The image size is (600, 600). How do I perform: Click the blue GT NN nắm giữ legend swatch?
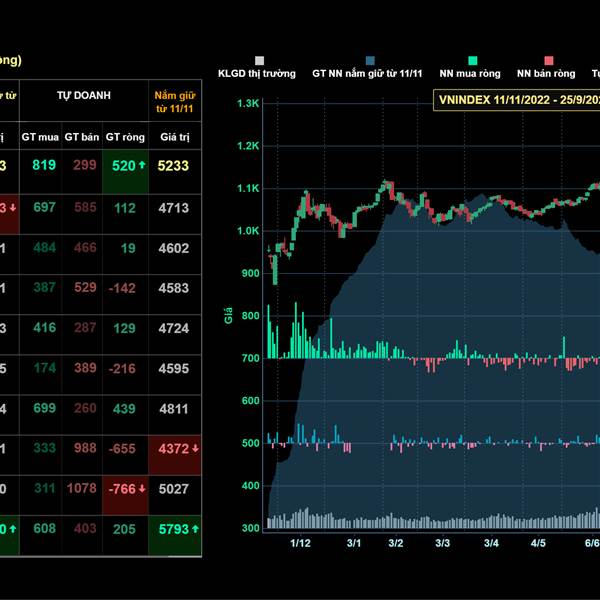(x=370, y=60)
